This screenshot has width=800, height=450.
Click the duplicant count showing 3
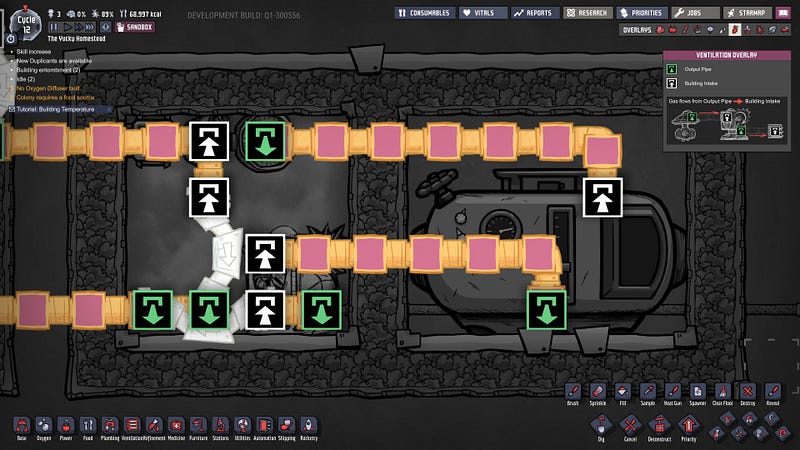coord(54,14)
